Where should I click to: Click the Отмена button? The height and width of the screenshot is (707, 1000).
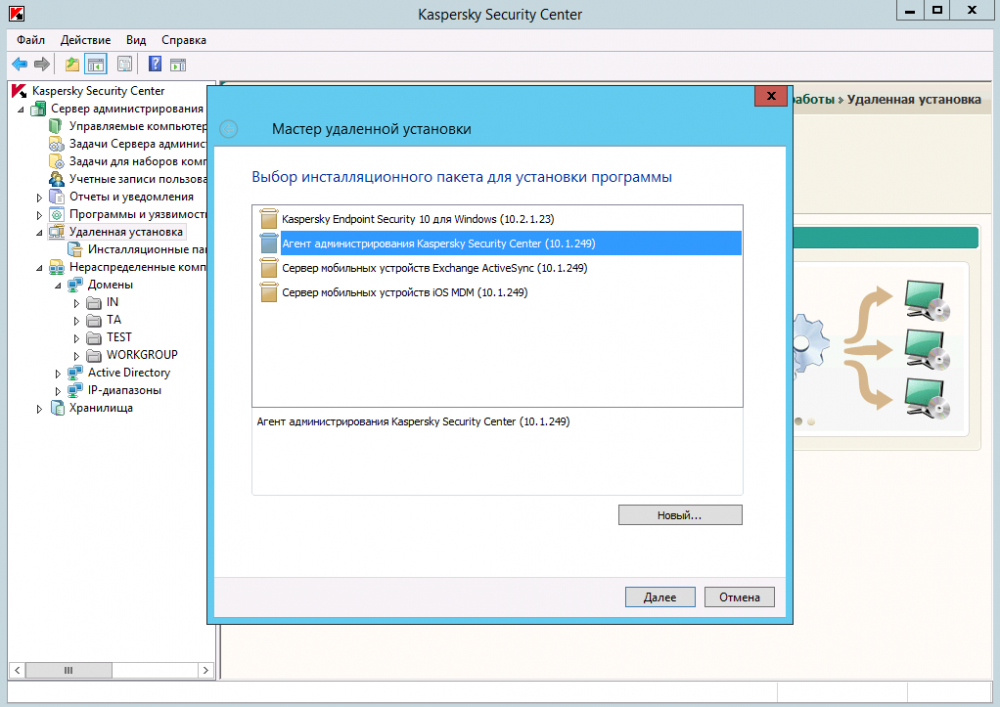click(x=739, y=597)
